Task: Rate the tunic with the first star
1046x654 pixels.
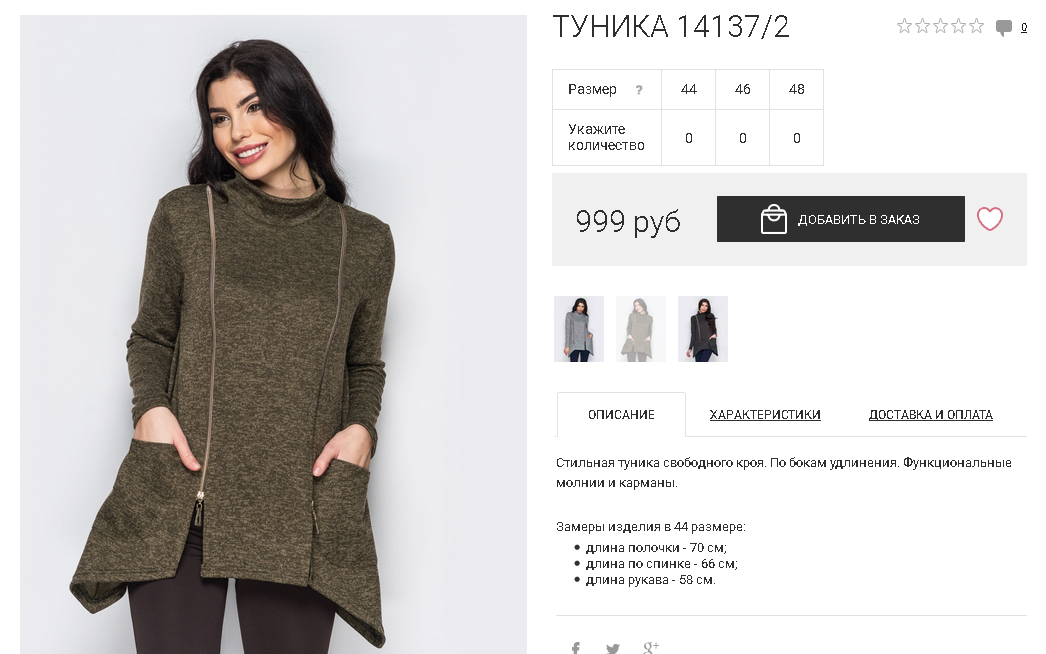Action: (905, 26)
